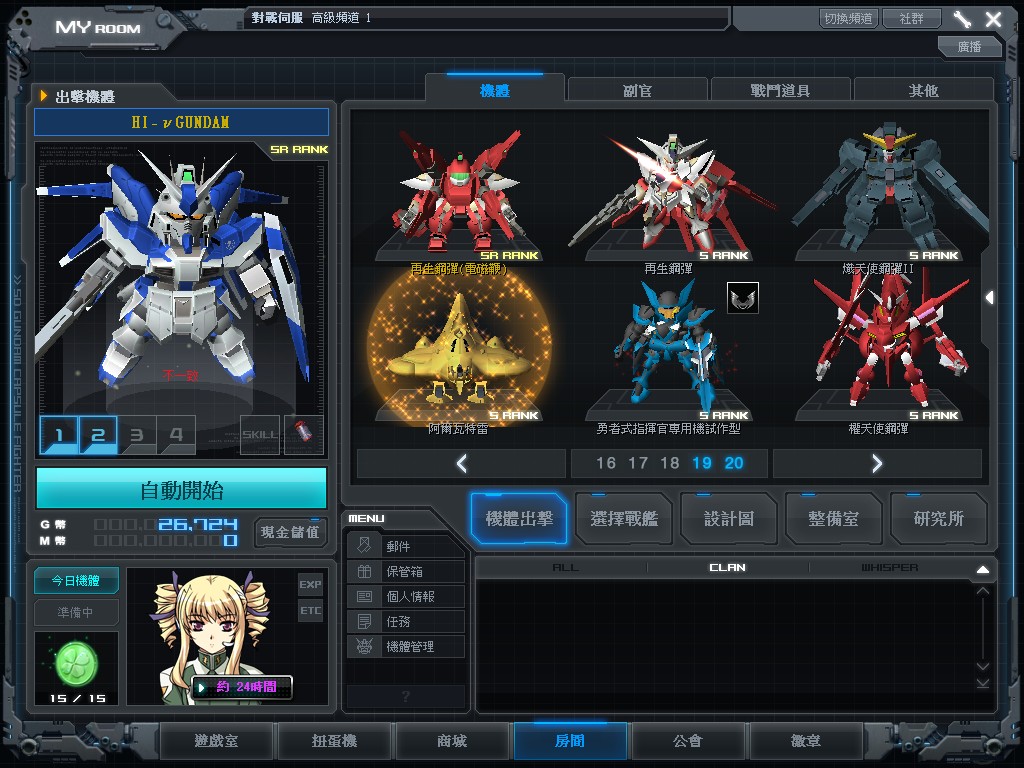This screenshot has height=768, width=1024.
Task: Open settings with the wrench icon
Action: (x=962, y=19)
